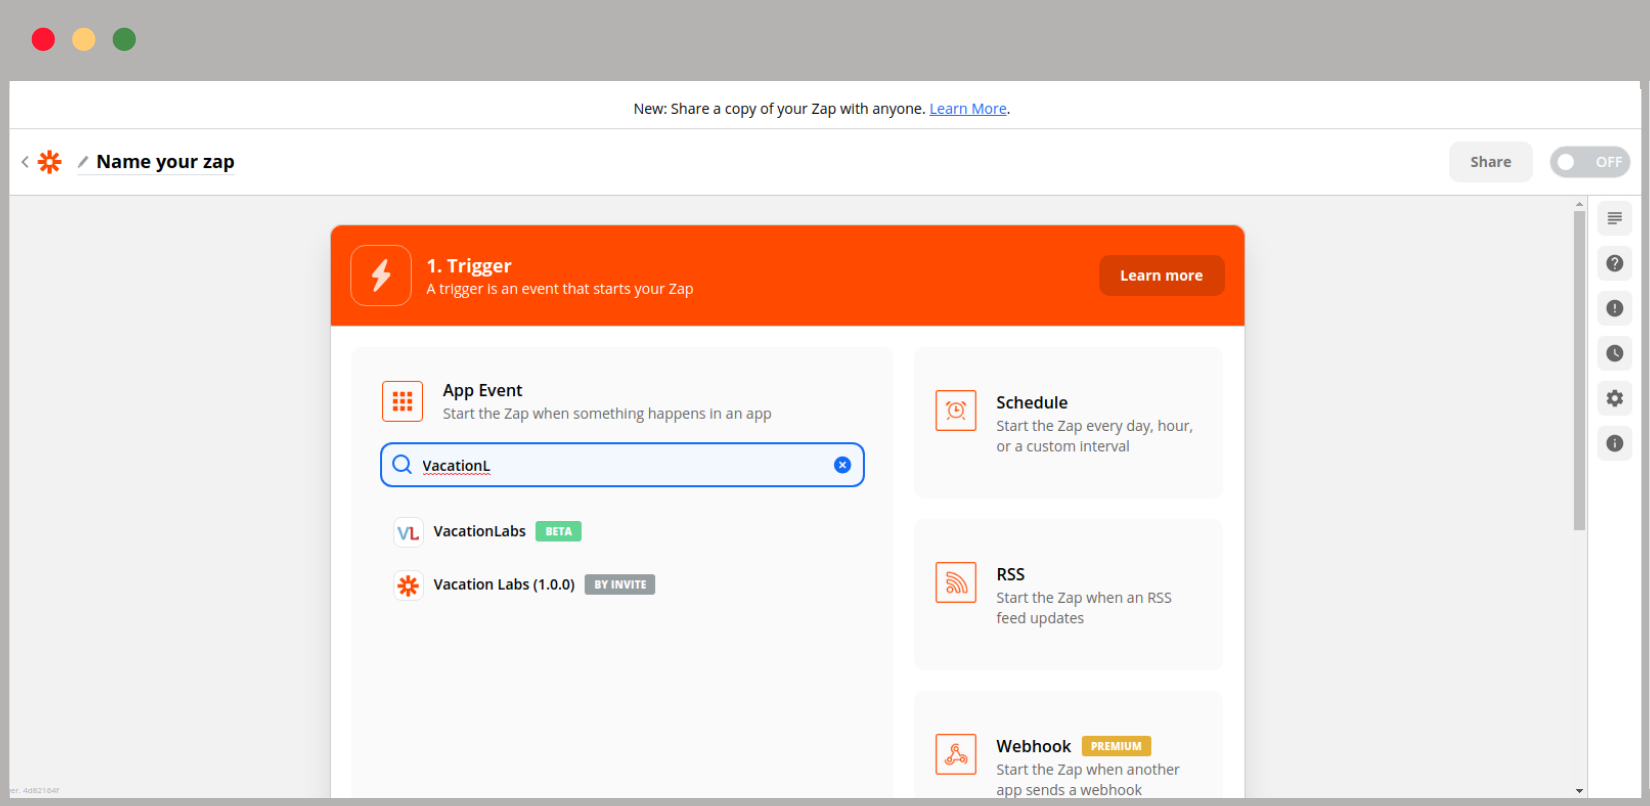Open the settings gear icon in sidebar

point(1614,398)
